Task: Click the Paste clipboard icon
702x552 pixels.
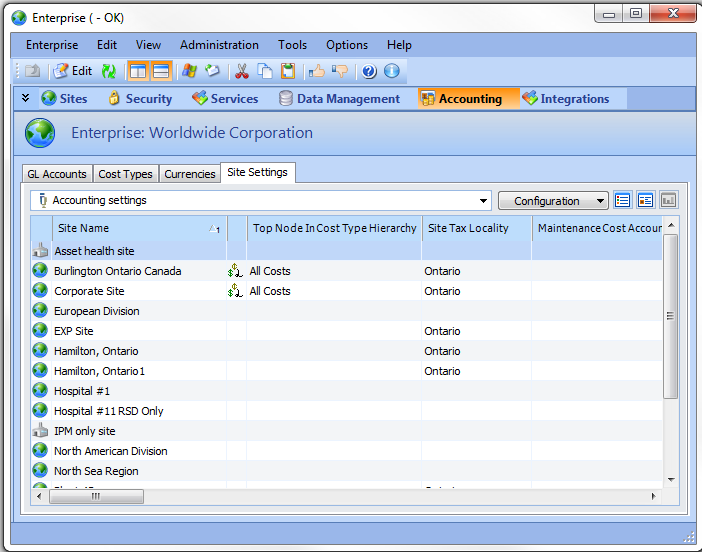Action: pyautogui.click(x=288, y=71)
